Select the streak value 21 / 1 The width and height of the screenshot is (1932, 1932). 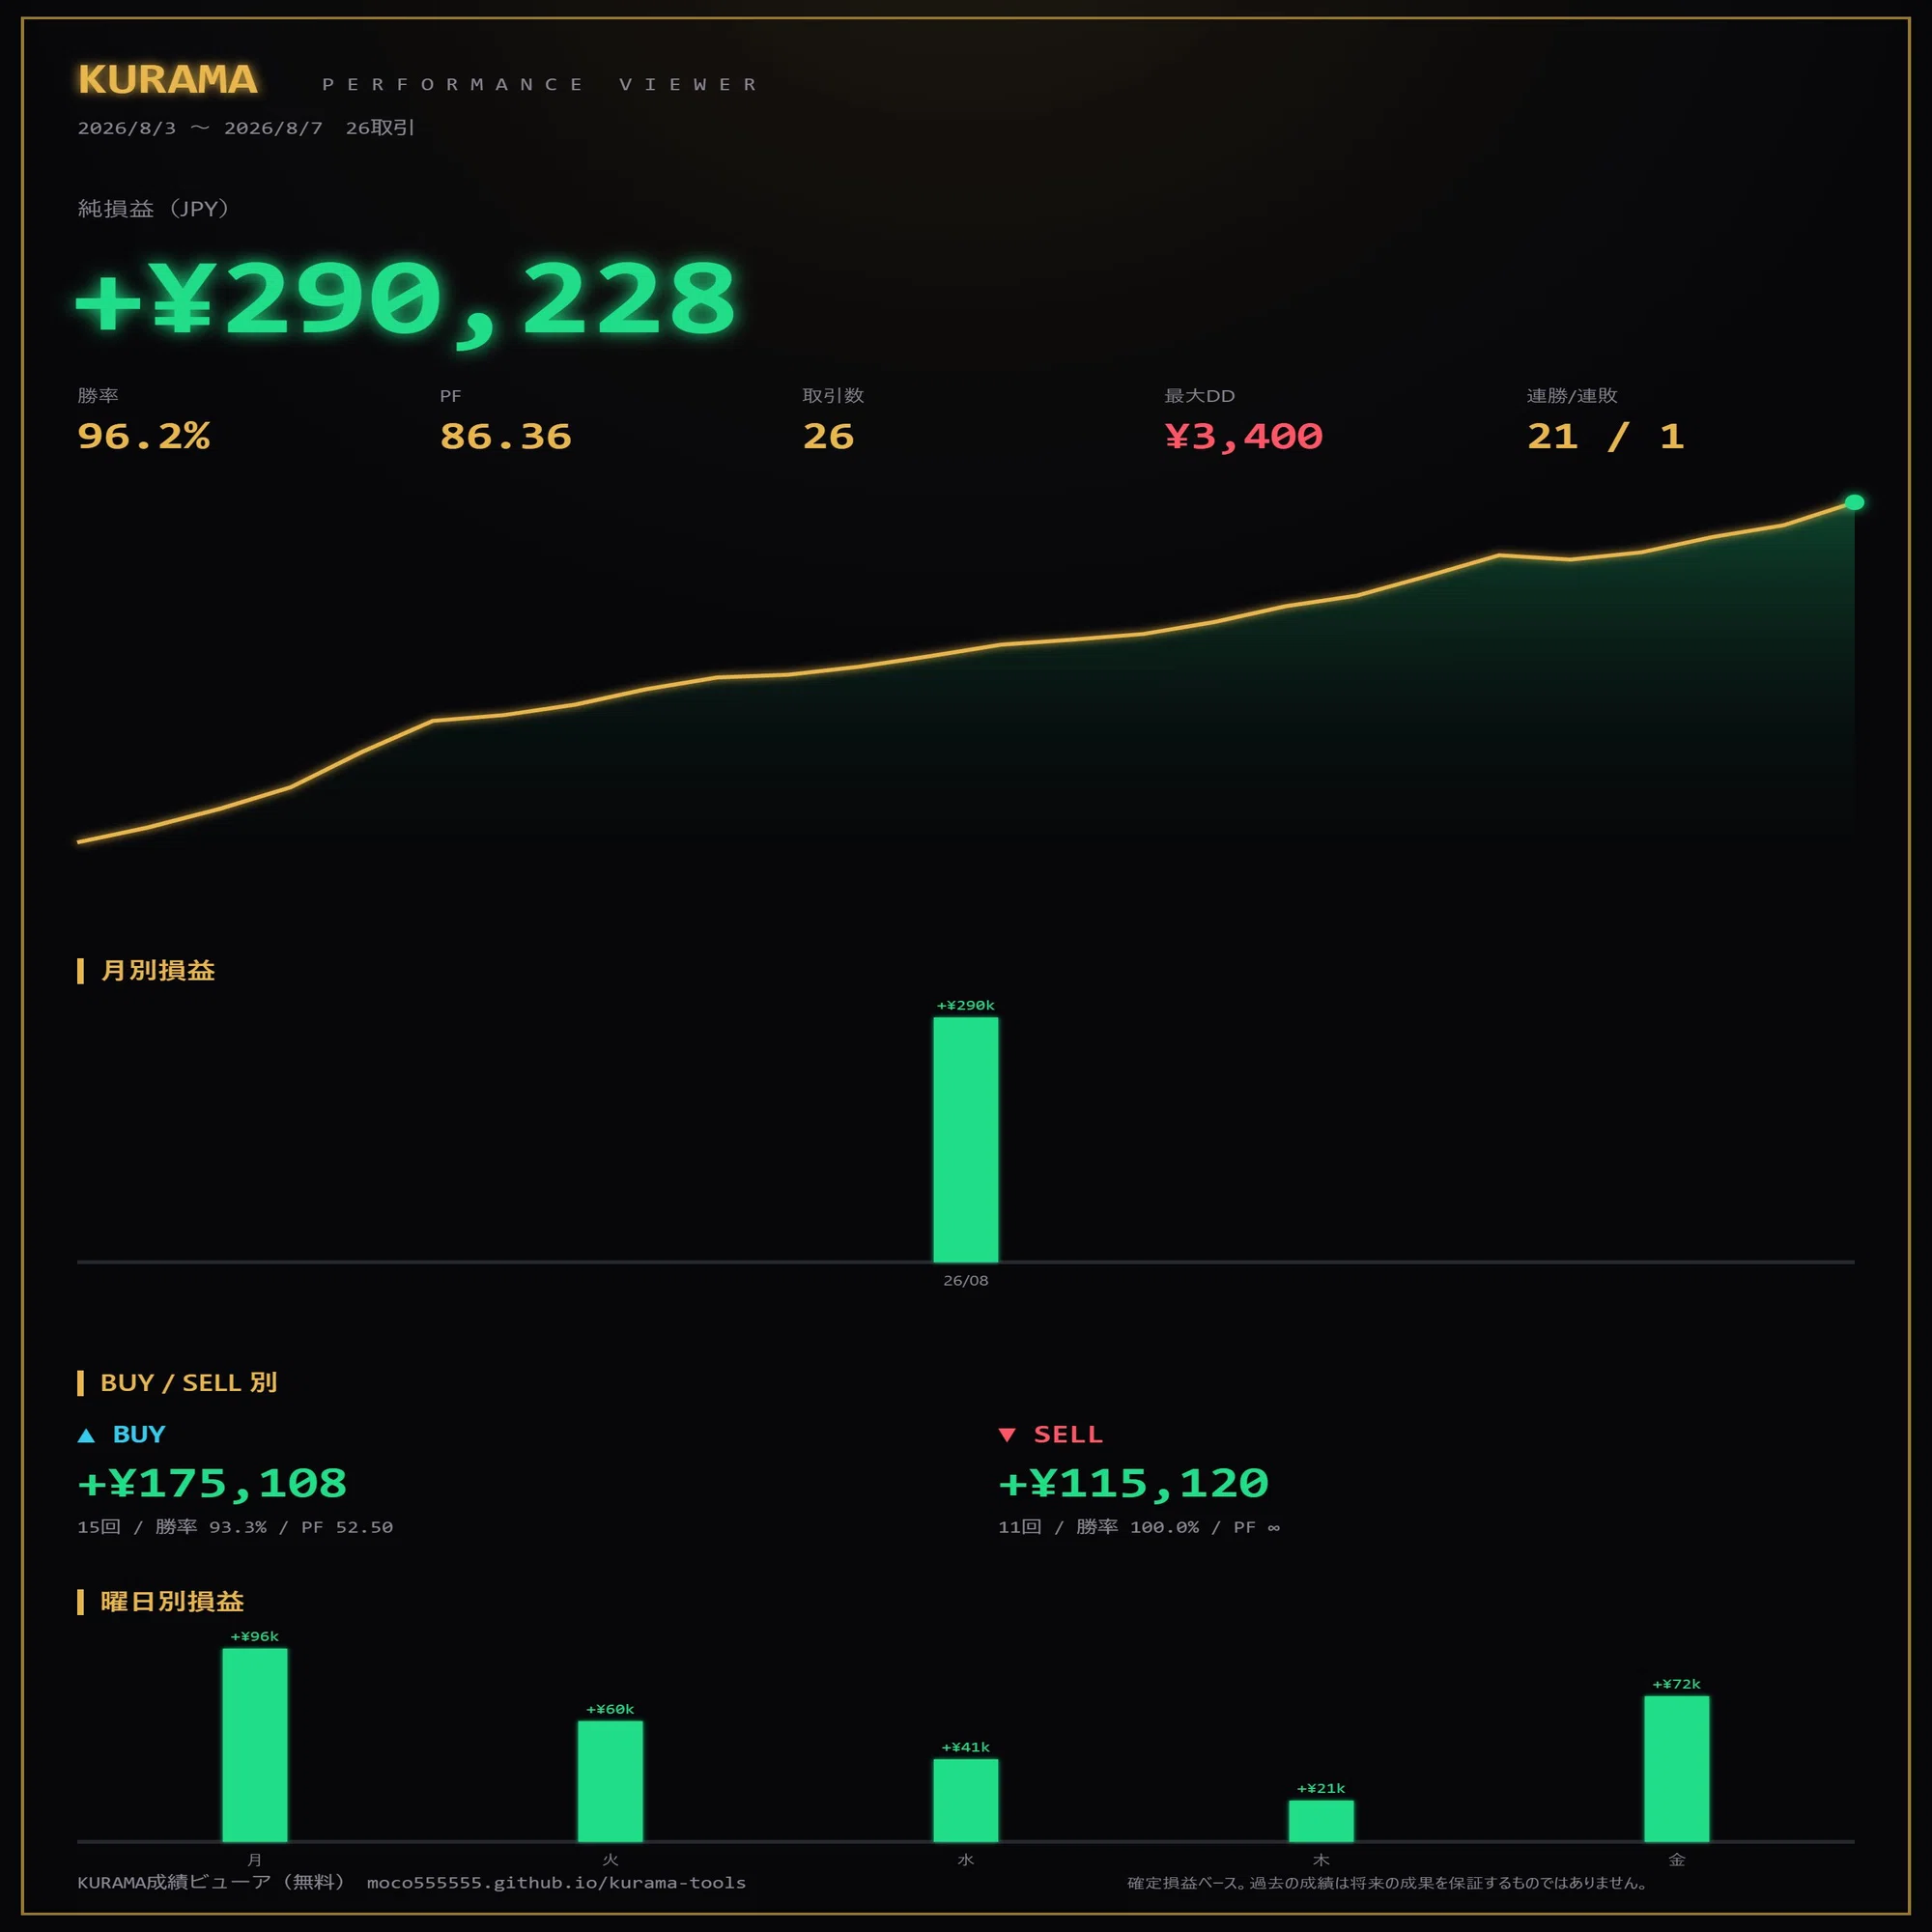point(1606,436)
